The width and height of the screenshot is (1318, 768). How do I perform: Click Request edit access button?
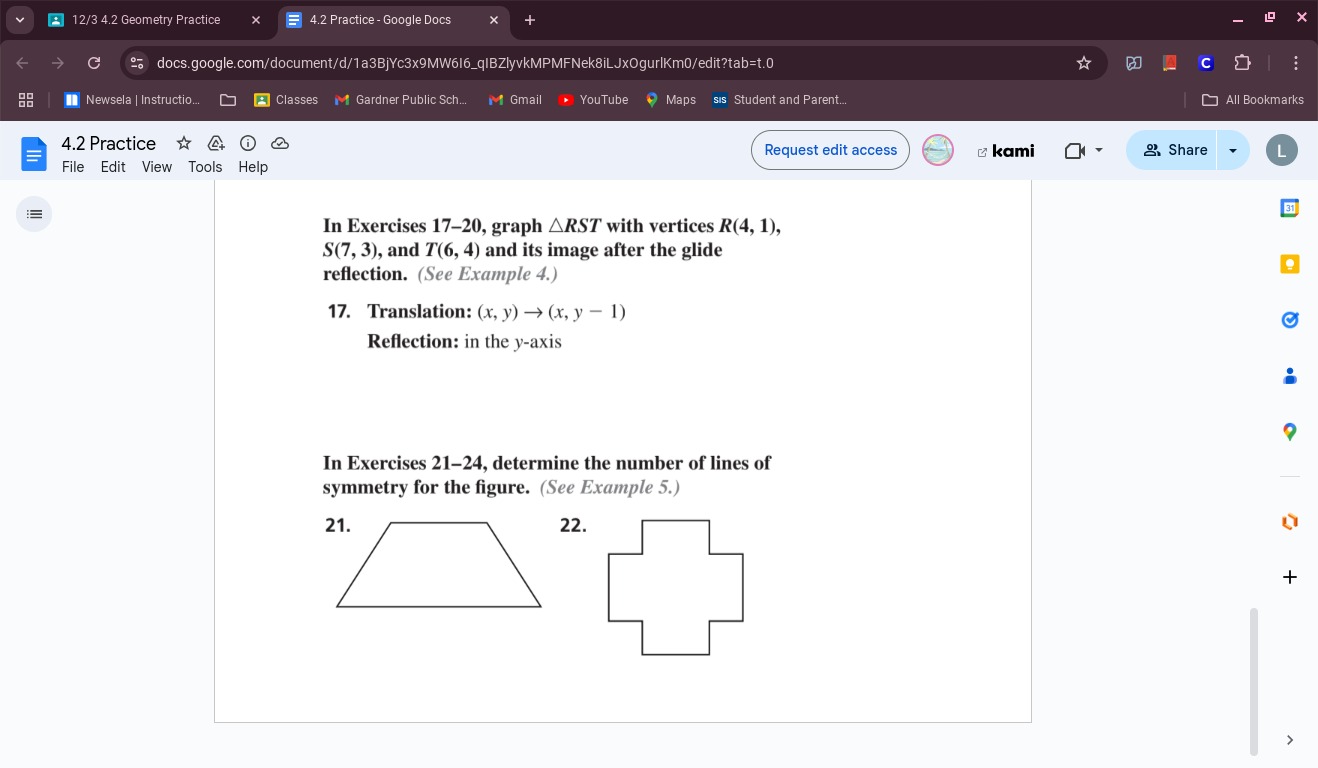tap(830, 150)
